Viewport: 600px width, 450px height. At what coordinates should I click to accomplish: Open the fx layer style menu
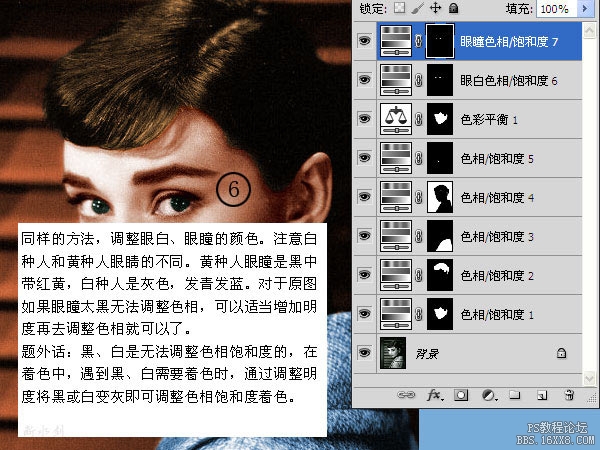click(x=435, y=395)
